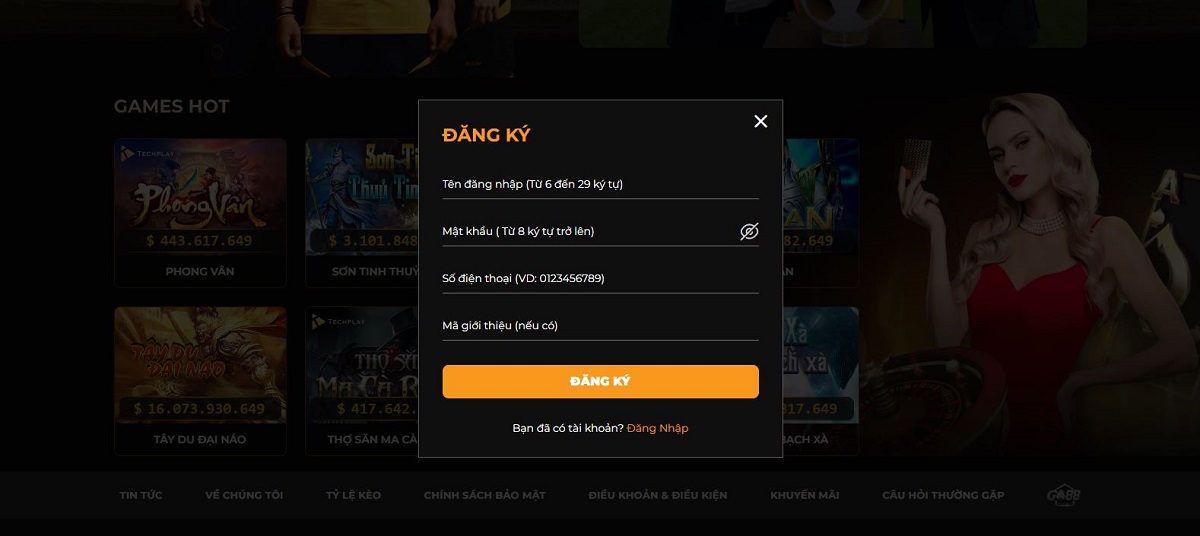This screenshot has width=1200, height=536.
Task: Open Điều Khoản & Điều Kiện link
Action: pos(658,495)
